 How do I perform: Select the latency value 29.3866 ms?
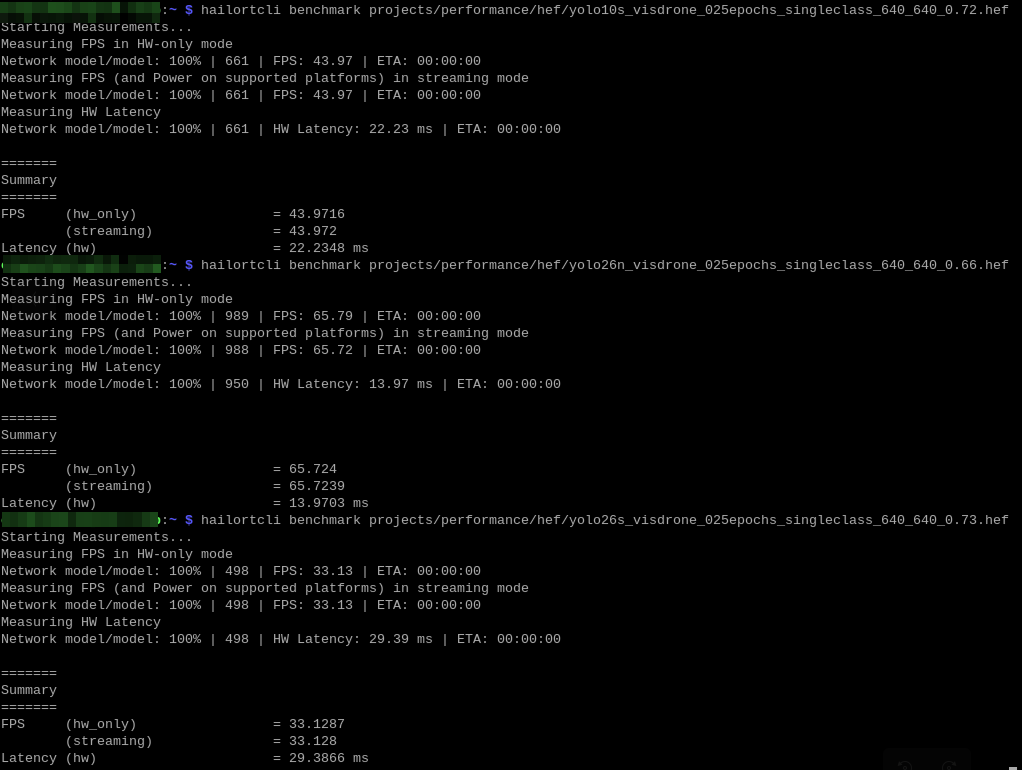tap(328, 758)
